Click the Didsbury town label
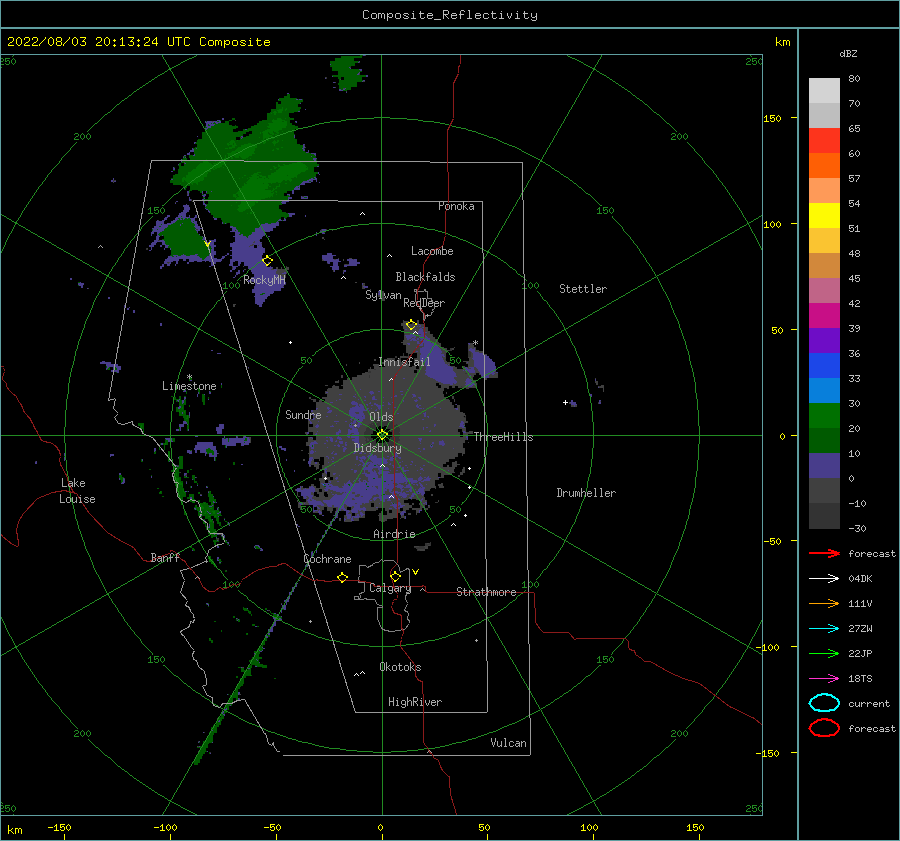This screenshot has height=841, width=900. 377,448
